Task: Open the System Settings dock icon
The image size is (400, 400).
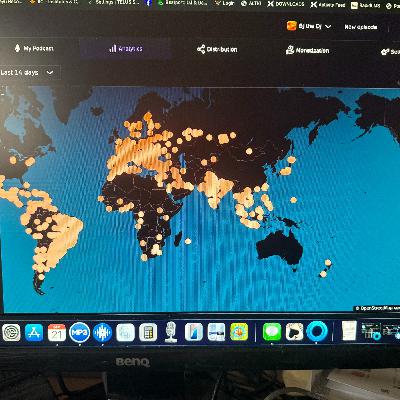Action: pos(11,332)
